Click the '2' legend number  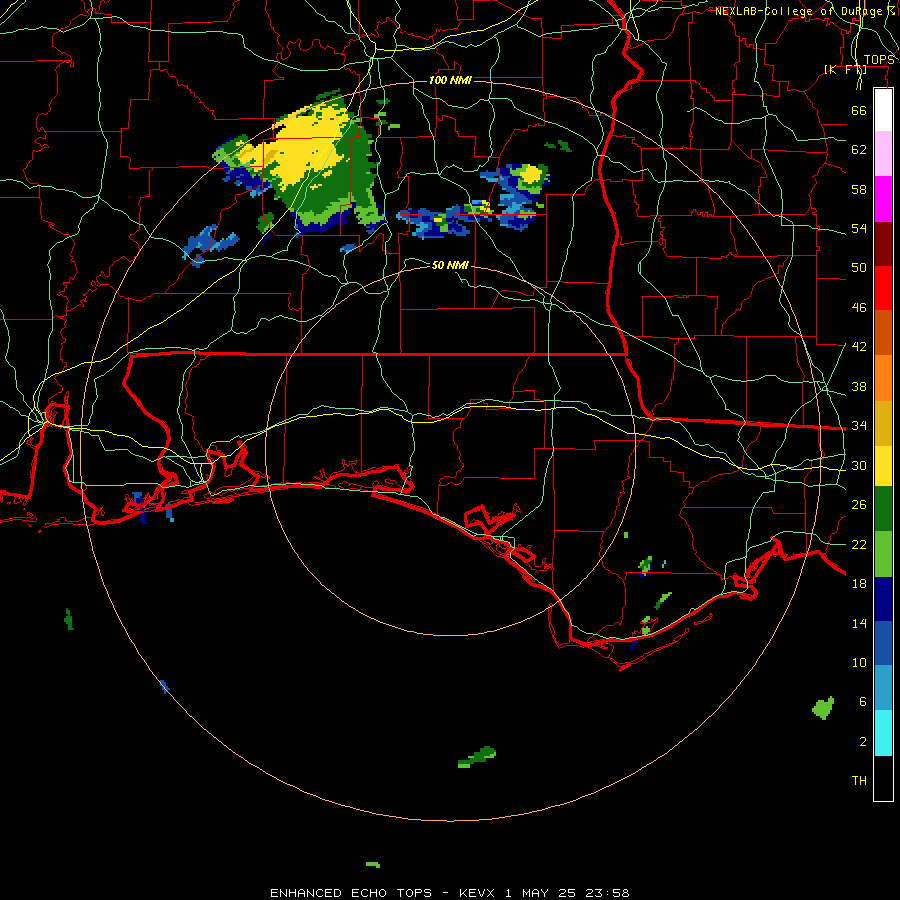[862, 742]
